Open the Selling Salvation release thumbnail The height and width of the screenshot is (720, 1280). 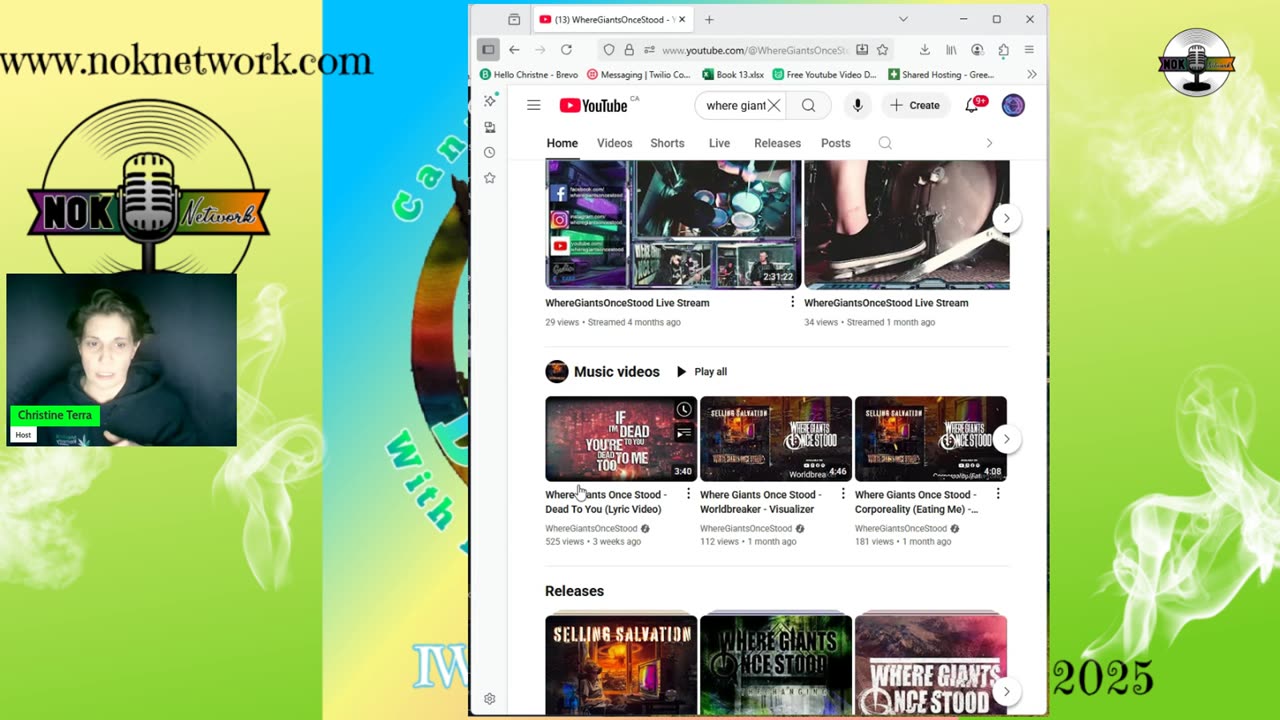coord(621,663)
